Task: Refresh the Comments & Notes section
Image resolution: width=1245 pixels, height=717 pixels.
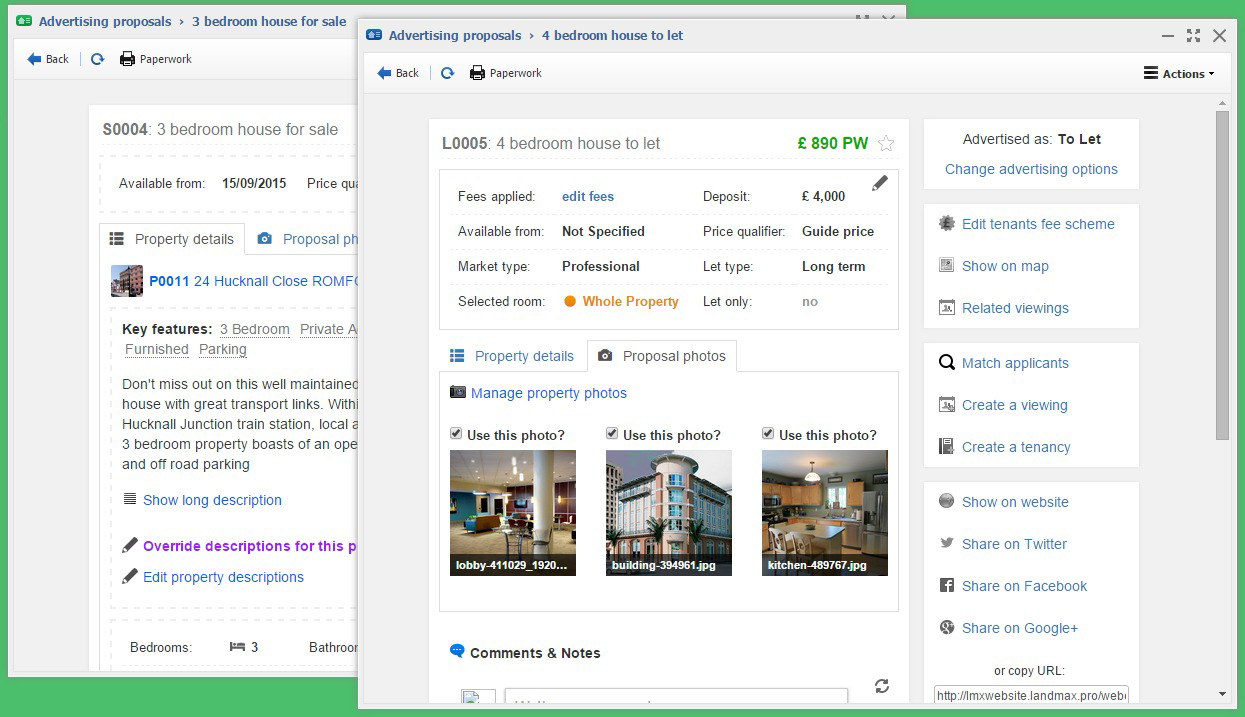Action: click(881, 686)
